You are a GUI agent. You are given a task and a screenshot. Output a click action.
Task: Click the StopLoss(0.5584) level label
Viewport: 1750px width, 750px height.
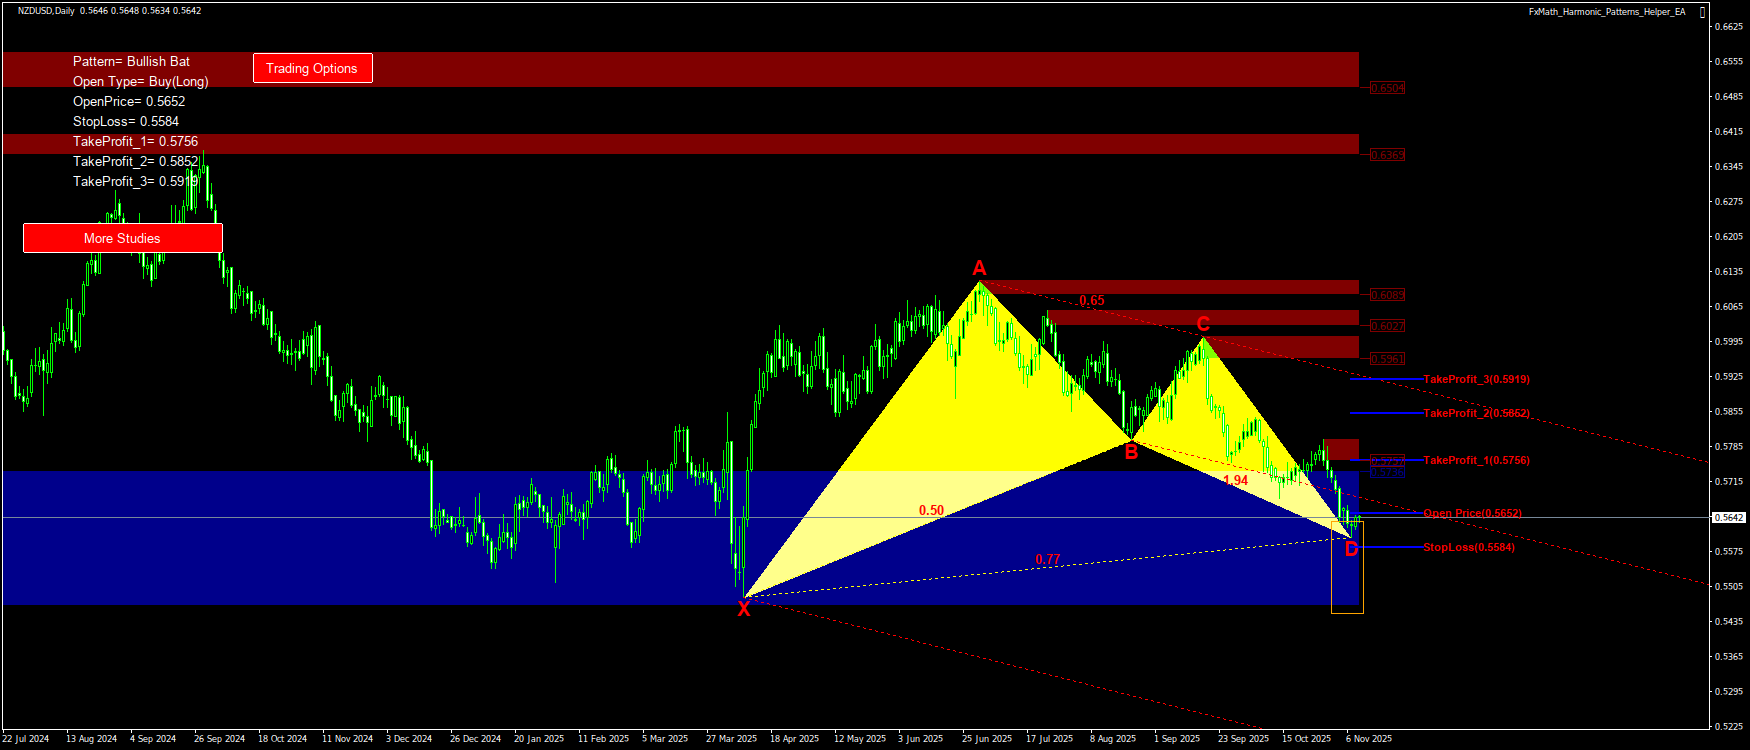(x=1468, y=547)
